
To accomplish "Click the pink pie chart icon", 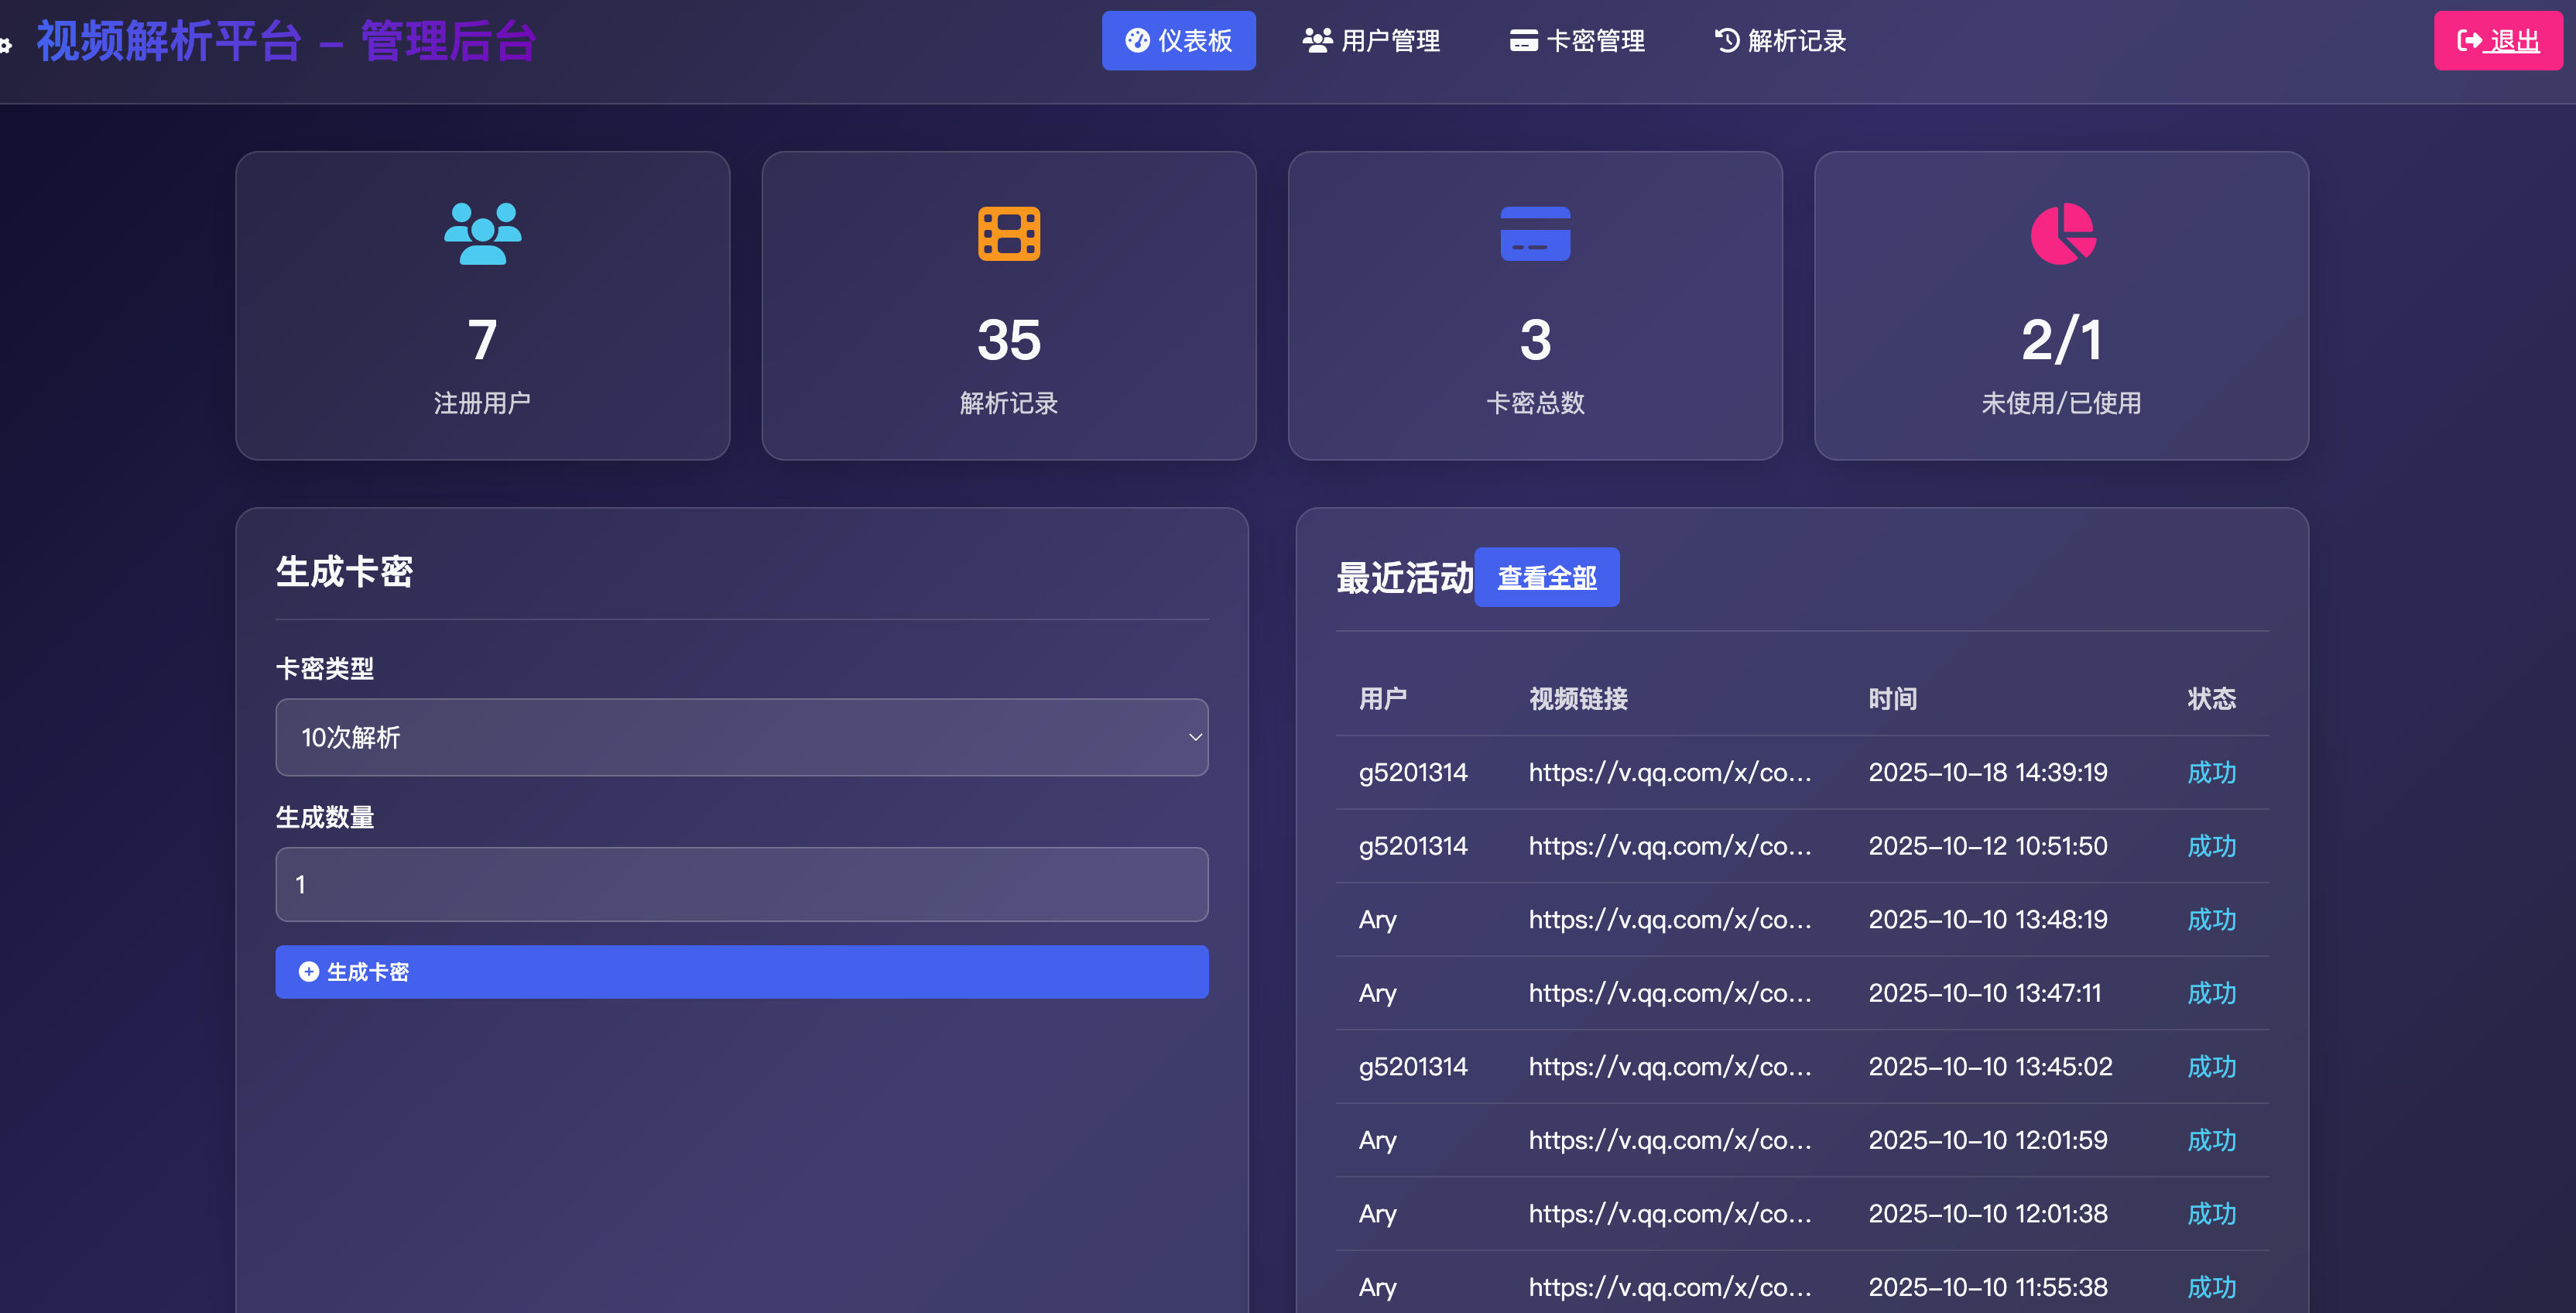I will 2062,233.
